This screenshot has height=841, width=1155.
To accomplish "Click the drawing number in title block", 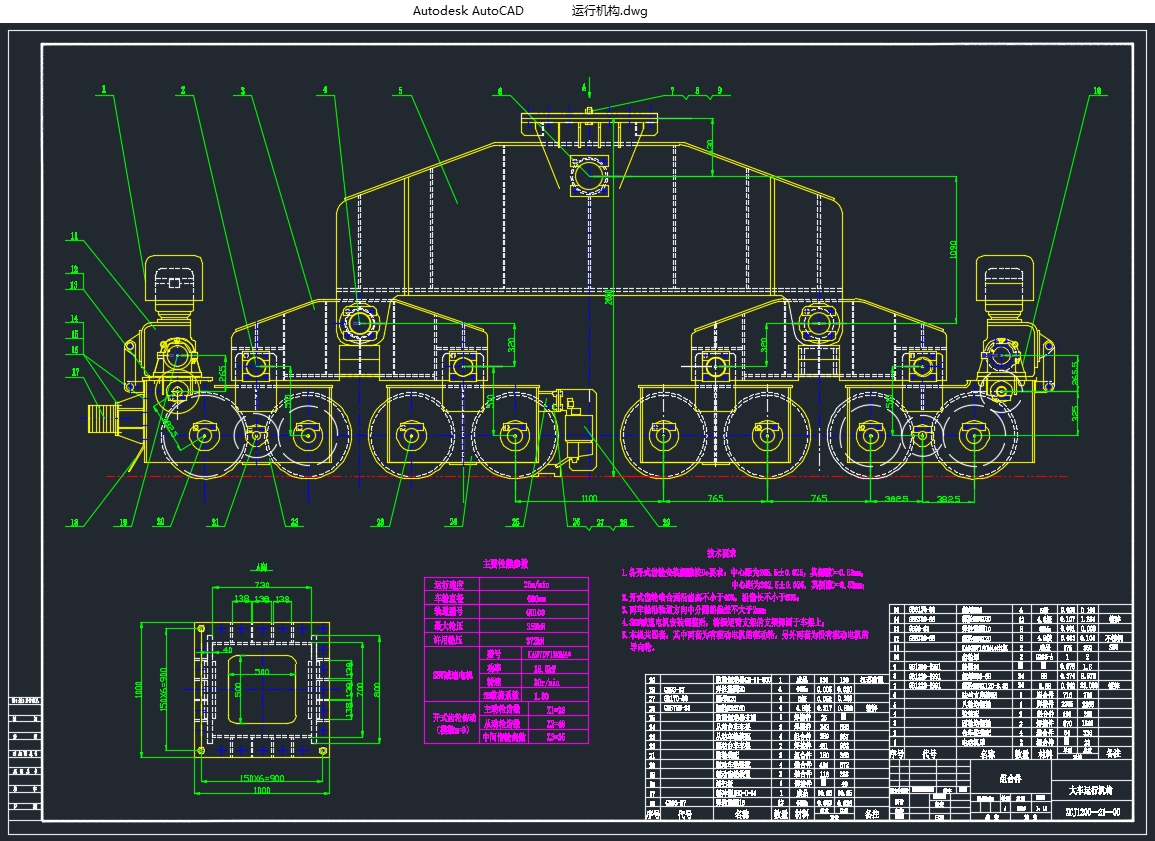I will tap(1092, 811).
